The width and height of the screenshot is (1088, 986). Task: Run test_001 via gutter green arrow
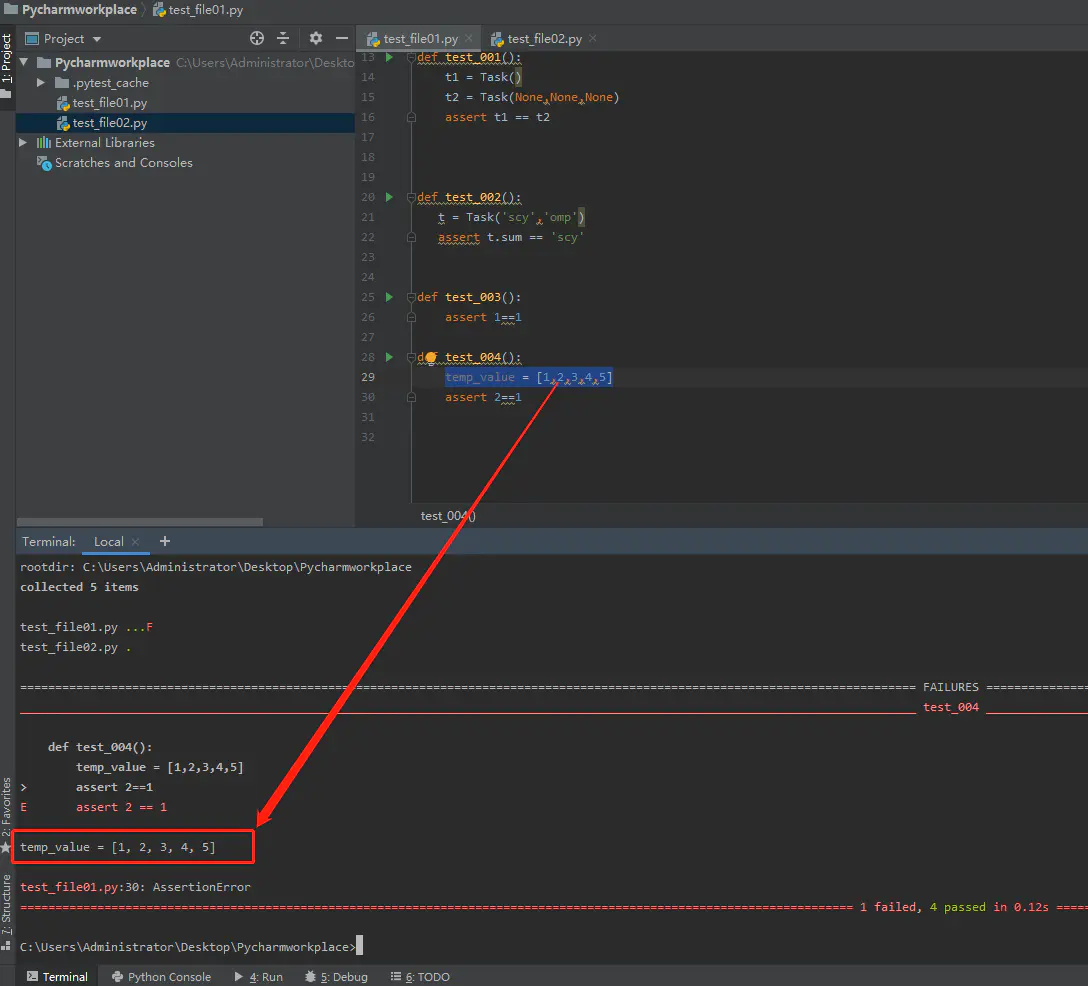(389, 57)
